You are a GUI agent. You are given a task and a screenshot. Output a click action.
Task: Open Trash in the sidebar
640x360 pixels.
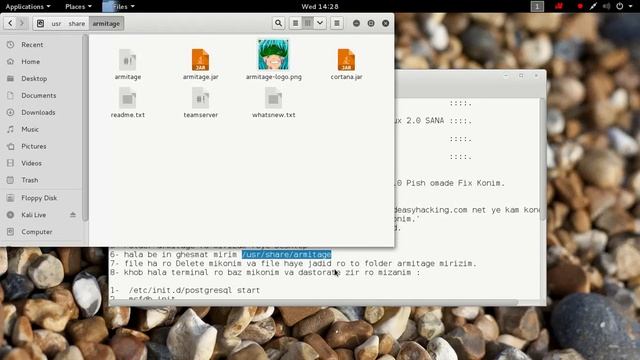click(42, 180)
